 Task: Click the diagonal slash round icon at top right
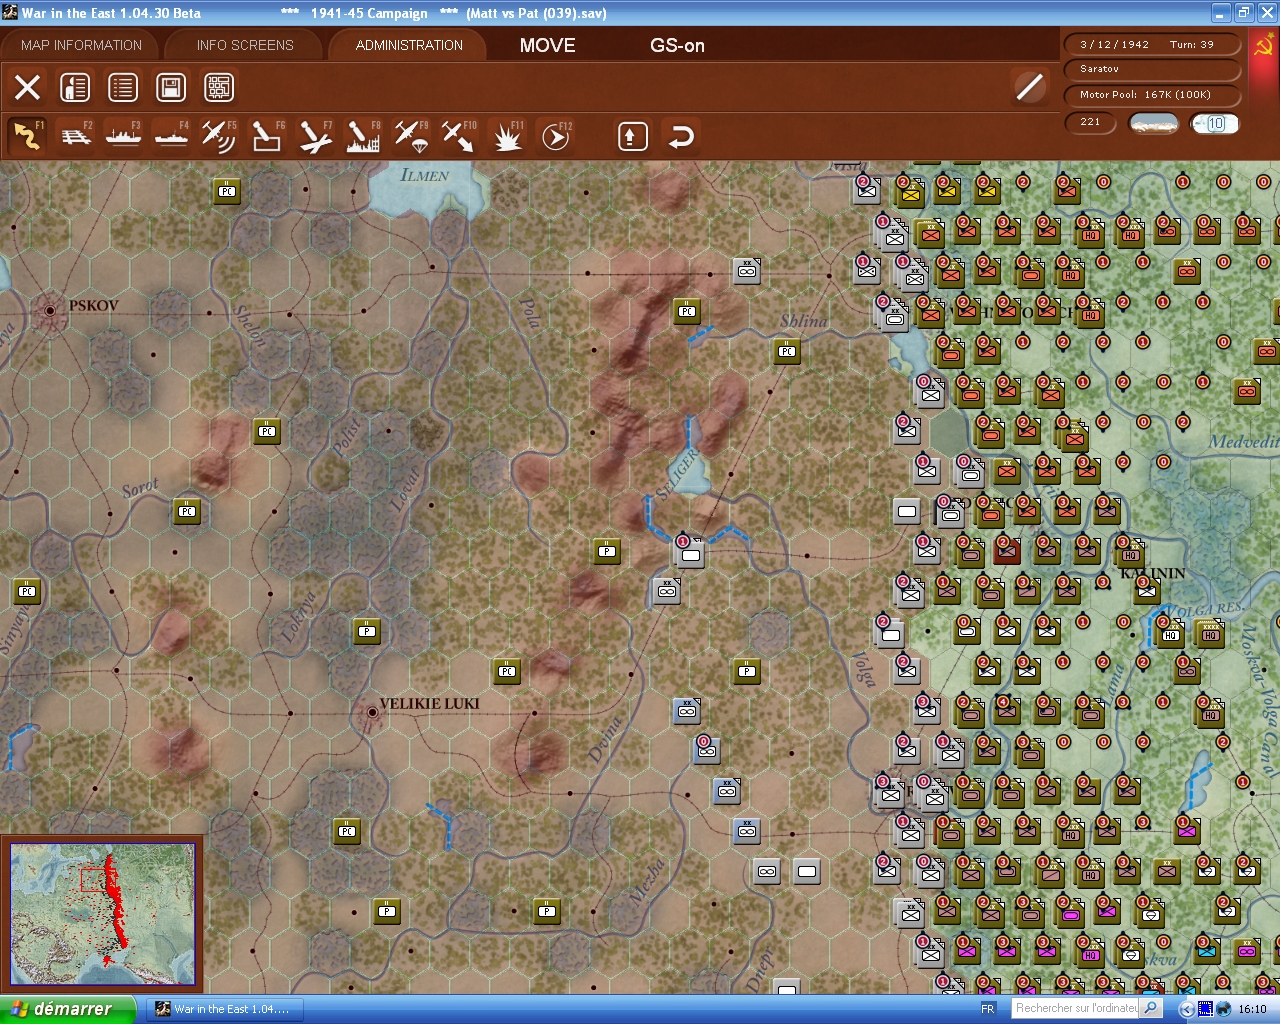point(1029,87)
